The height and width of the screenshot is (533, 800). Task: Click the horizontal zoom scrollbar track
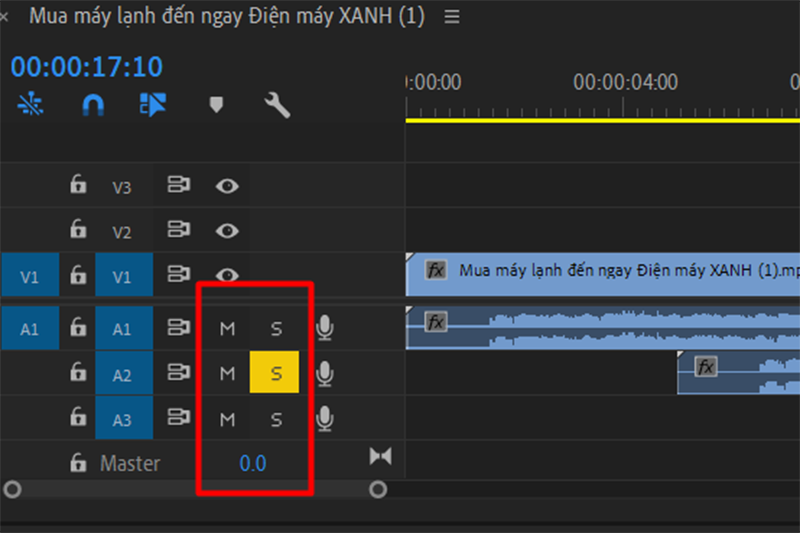(195, 490)
